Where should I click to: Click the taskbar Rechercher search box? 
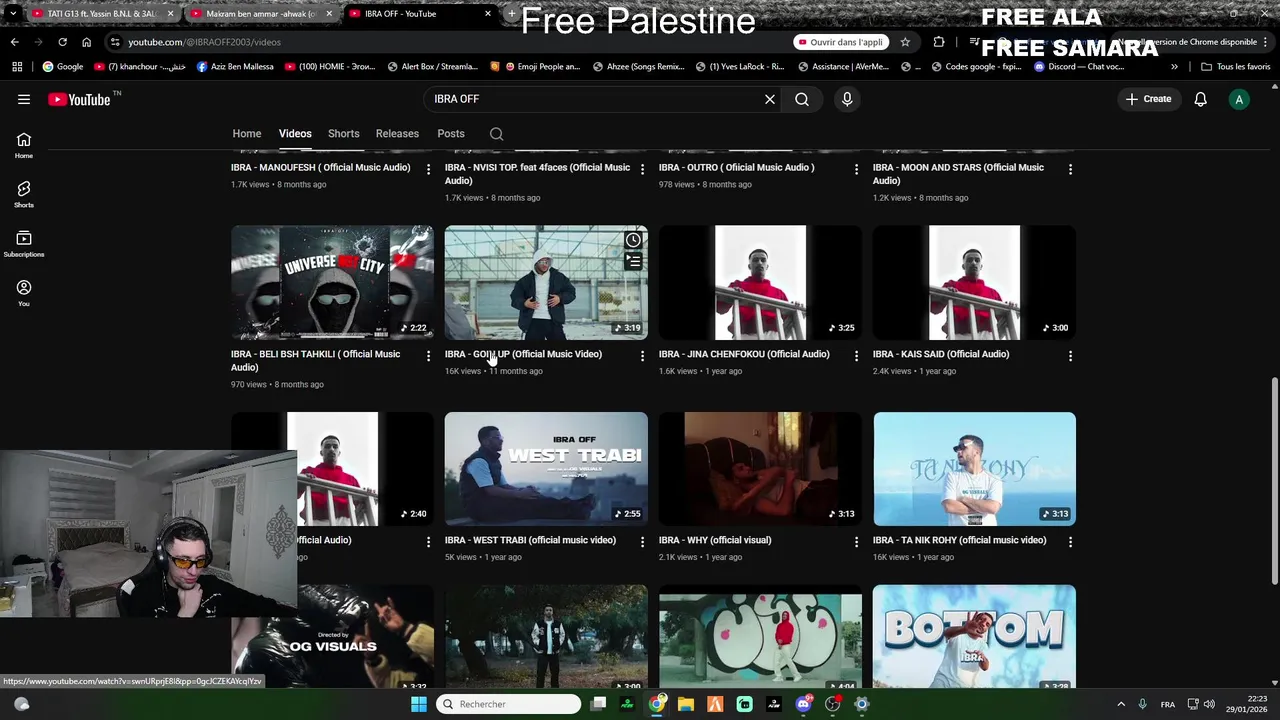pos(508,704)
